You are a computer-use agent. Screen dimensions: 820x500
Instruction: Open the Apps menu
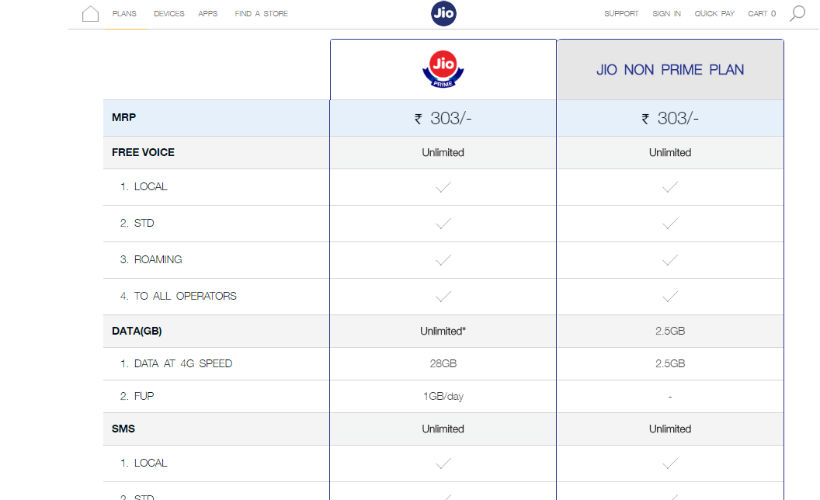click(208, 14)
